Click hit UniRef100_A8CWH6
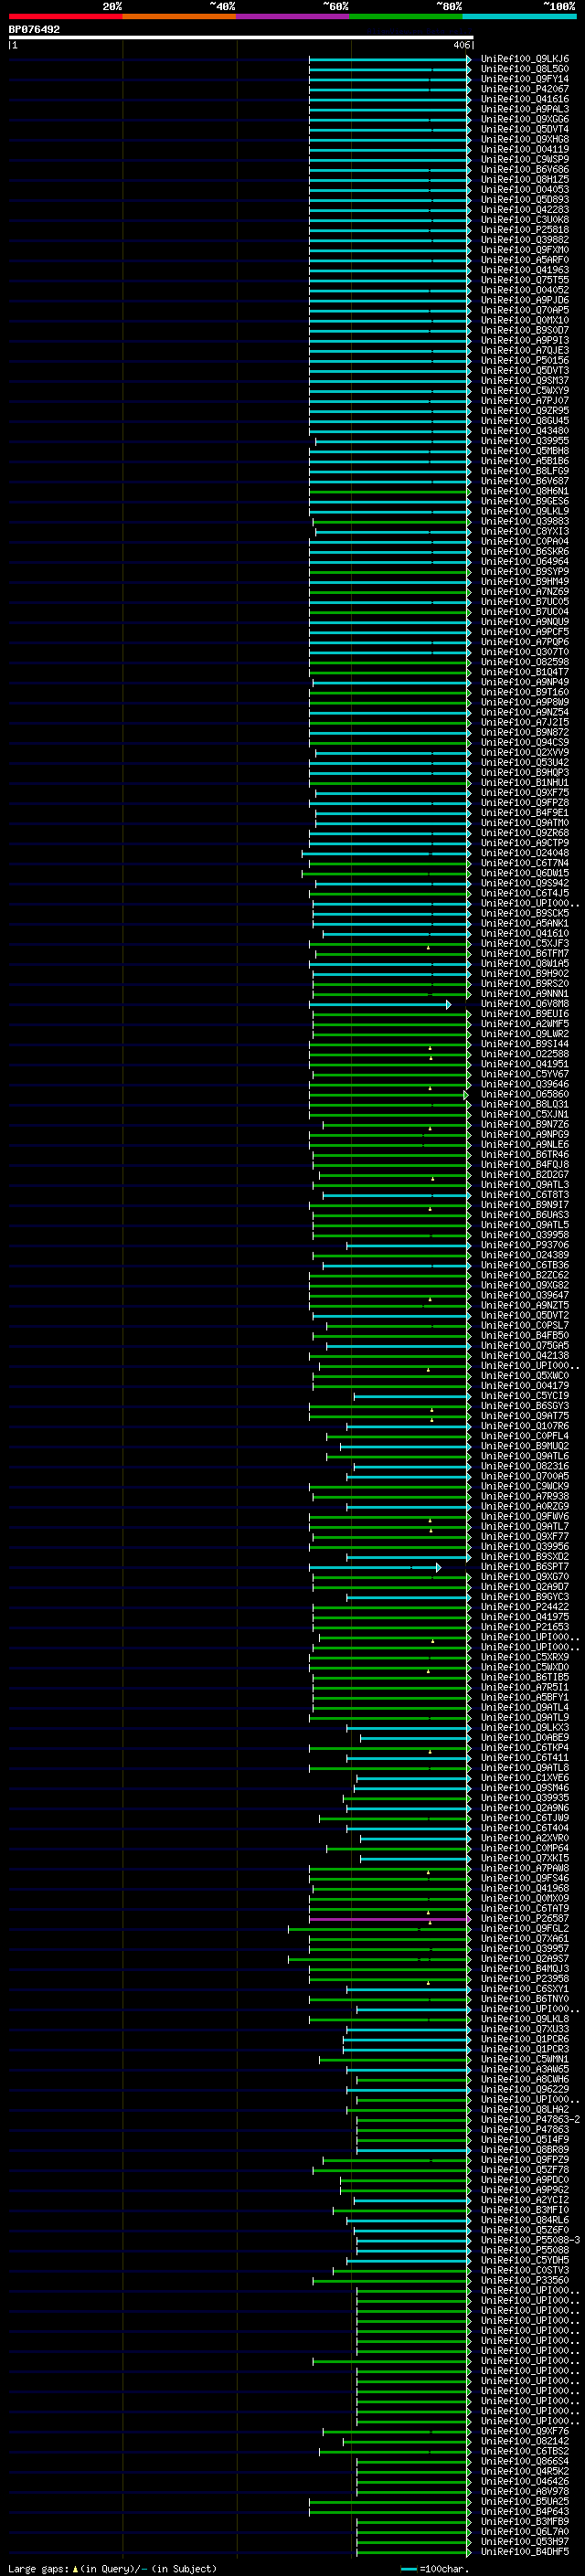585x2576 pixels. (524, 2080)
